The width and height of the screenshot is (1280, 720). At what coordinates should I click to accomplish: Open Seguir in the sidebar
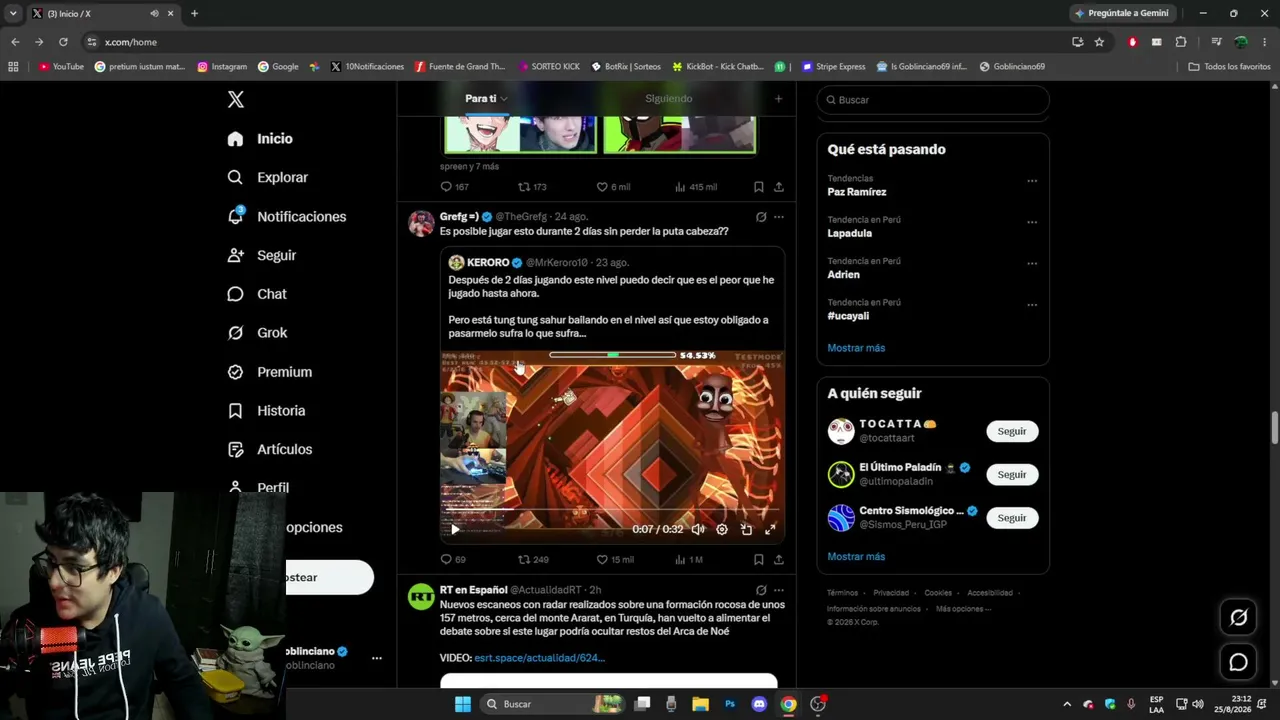click(261, 255)
